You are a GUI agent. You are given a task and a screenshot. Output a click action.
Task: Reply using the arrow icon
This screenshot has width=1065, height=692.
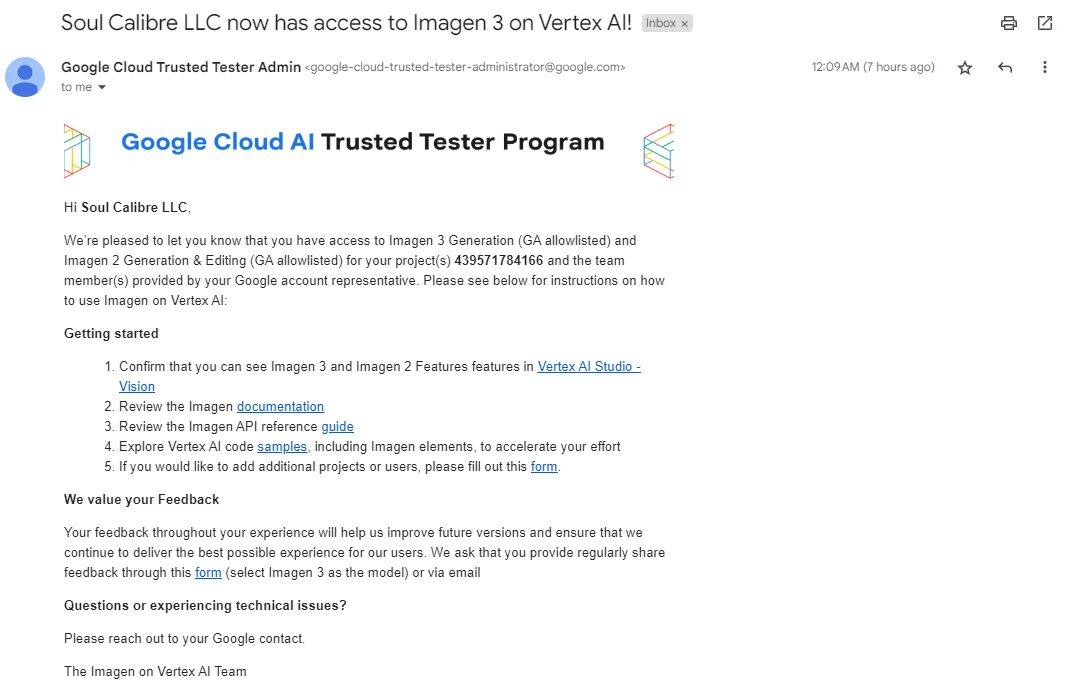tap(1005, 67)
